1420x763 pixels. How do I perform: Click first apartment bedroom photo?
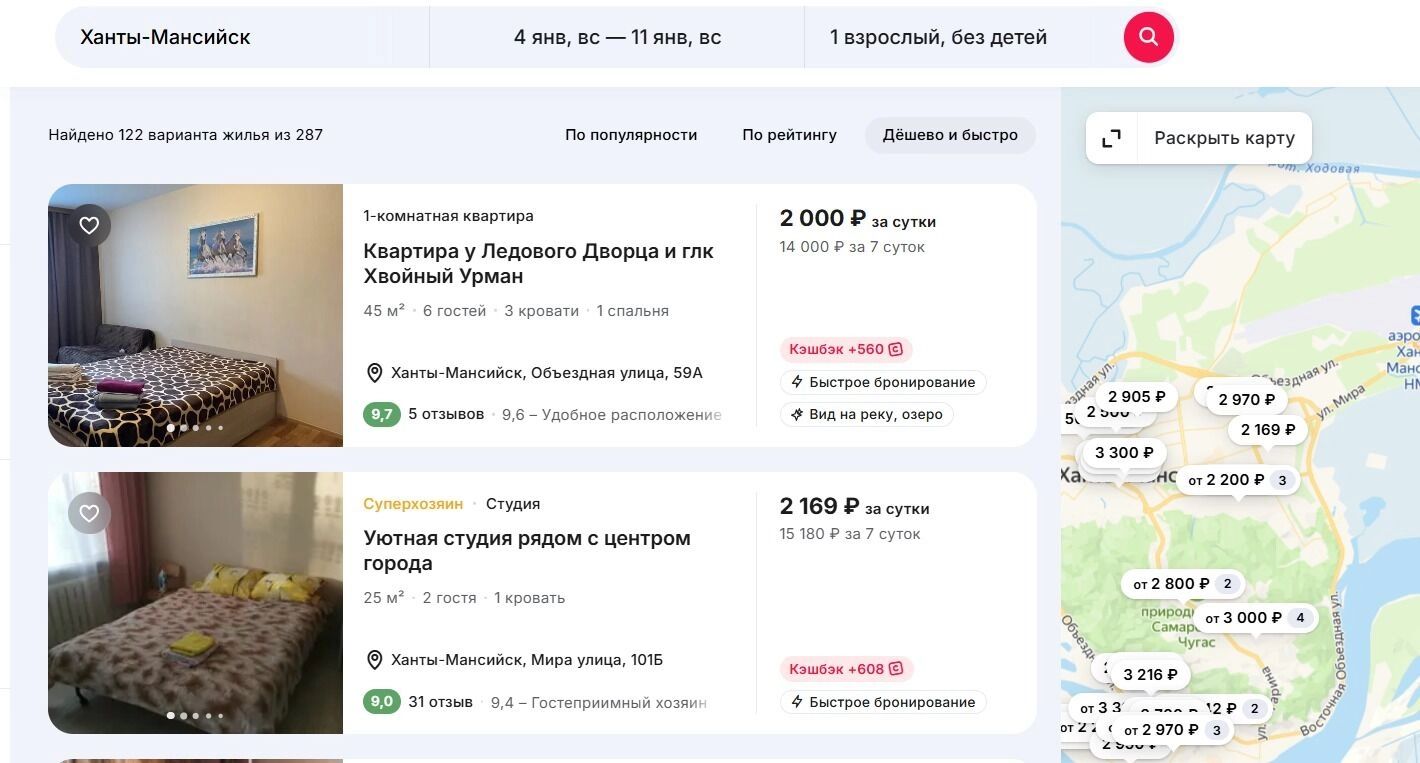tap(195, 315)
